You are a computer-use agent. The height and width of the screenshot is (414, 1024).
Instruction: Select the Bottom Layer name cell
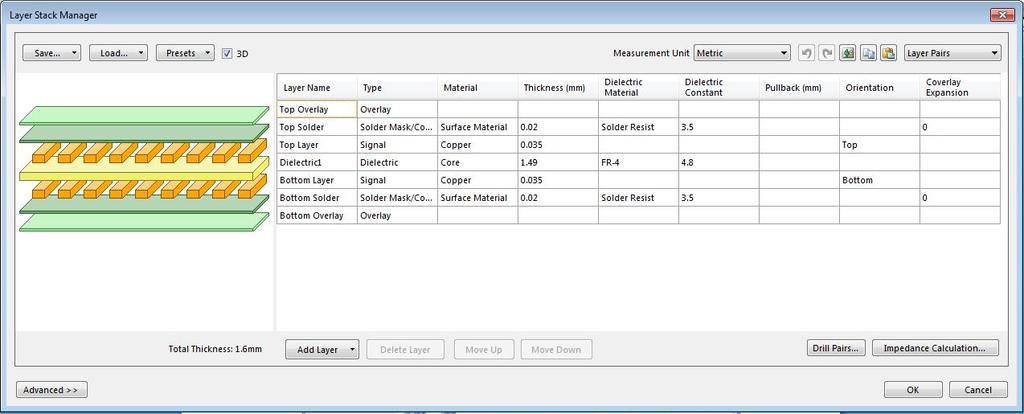click(x=317, y=180)
